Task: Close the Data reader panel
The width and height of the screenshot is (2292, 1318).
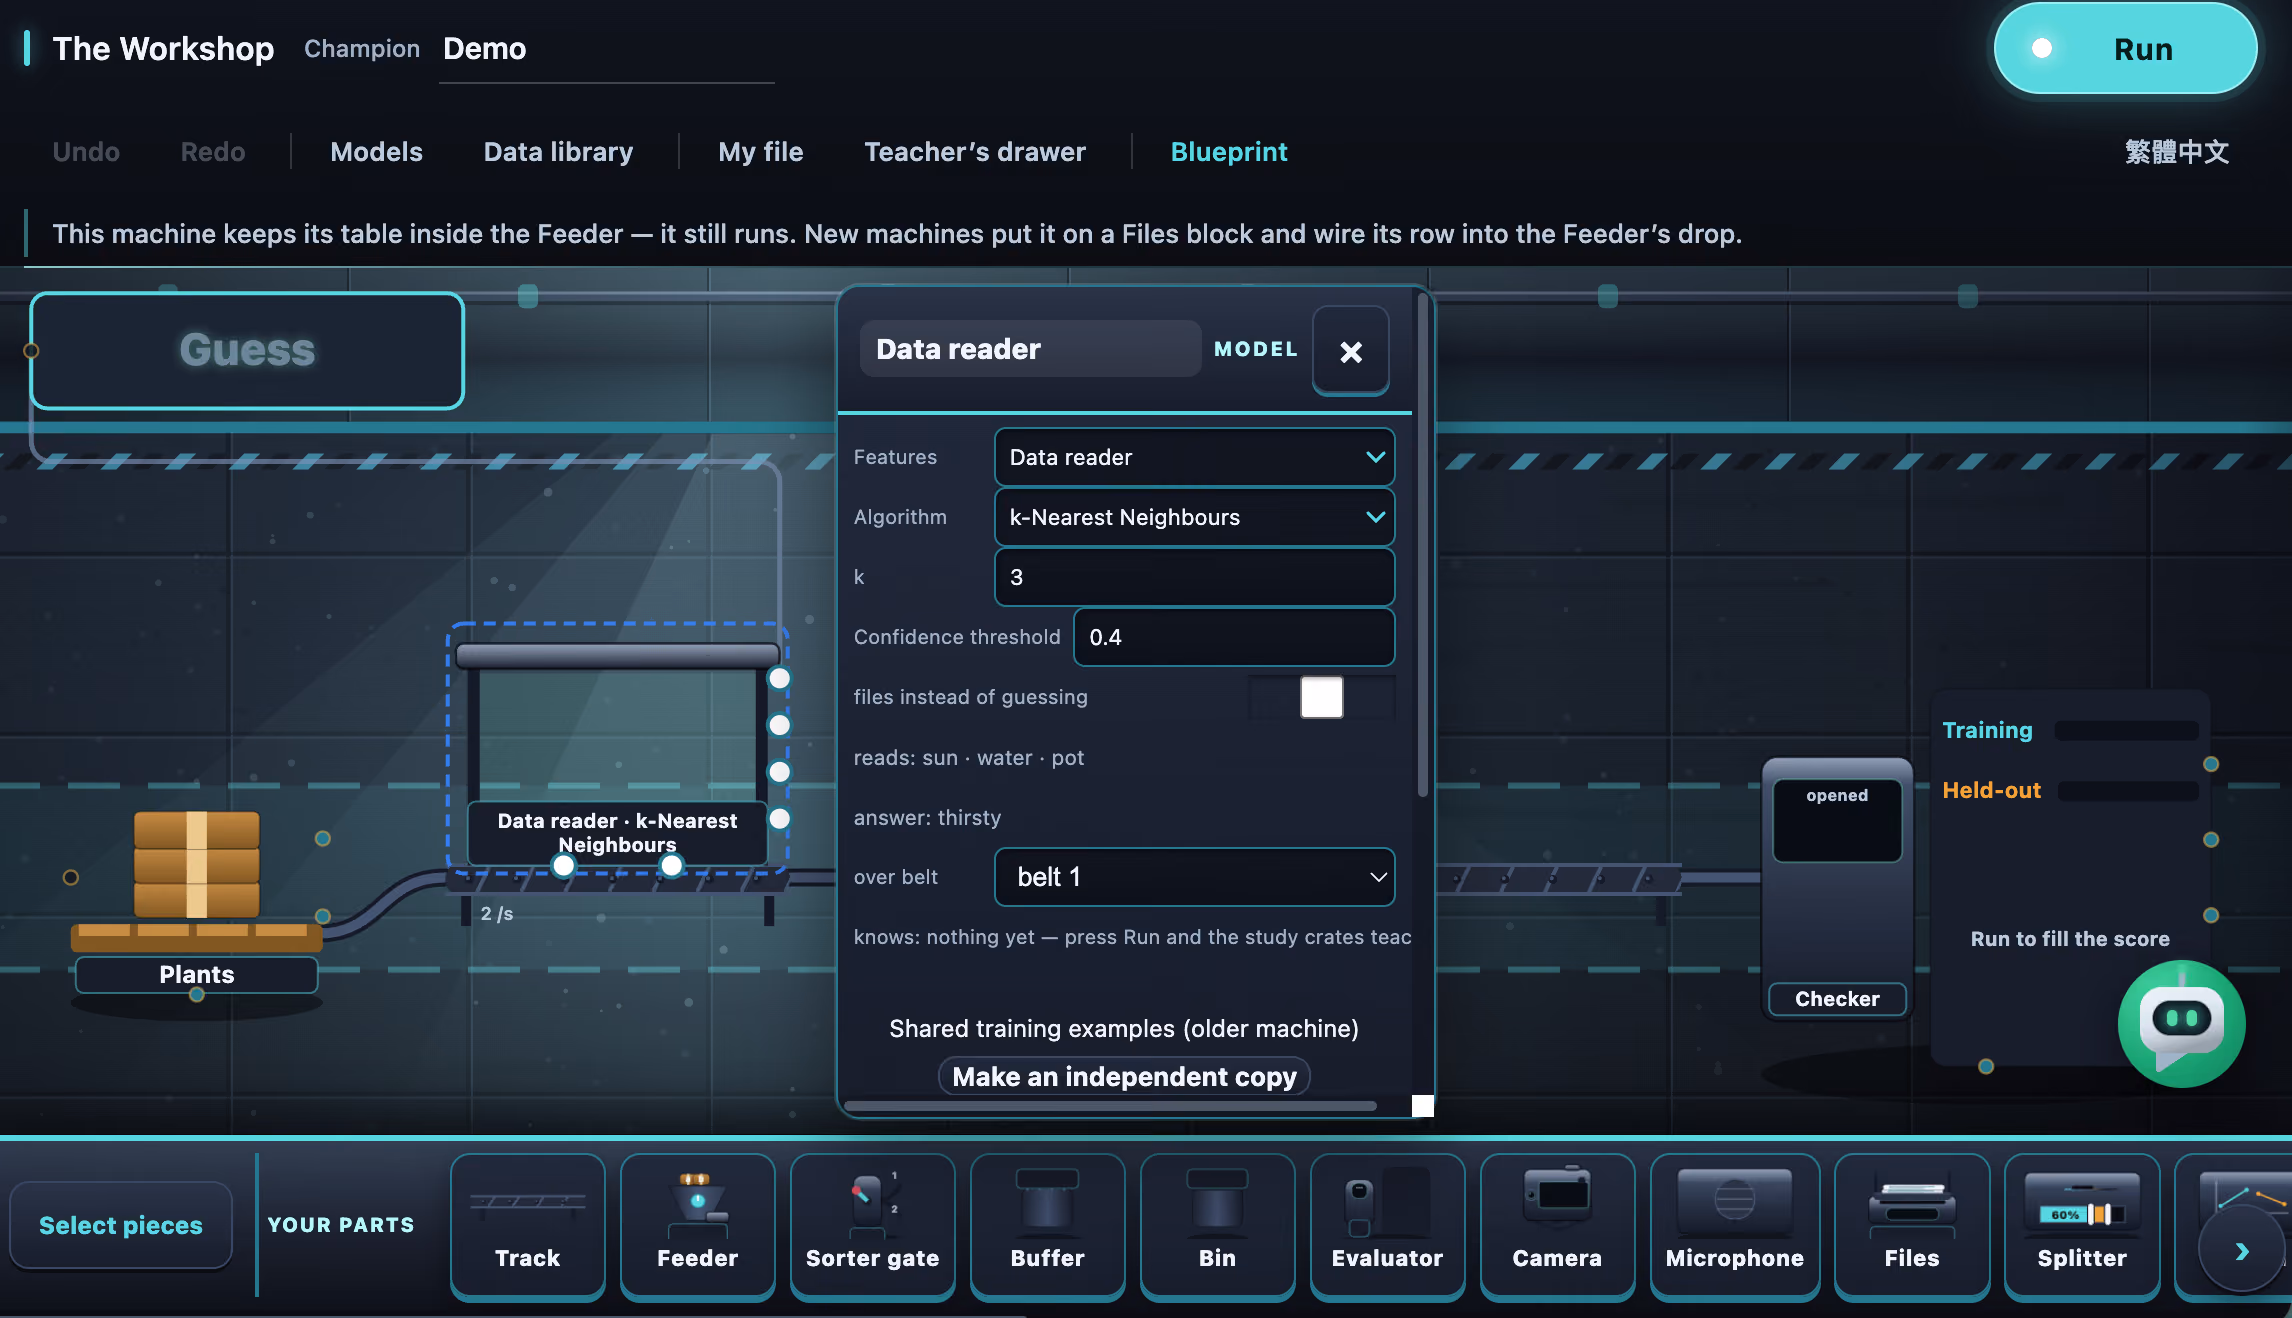Action: [1351, 351]
